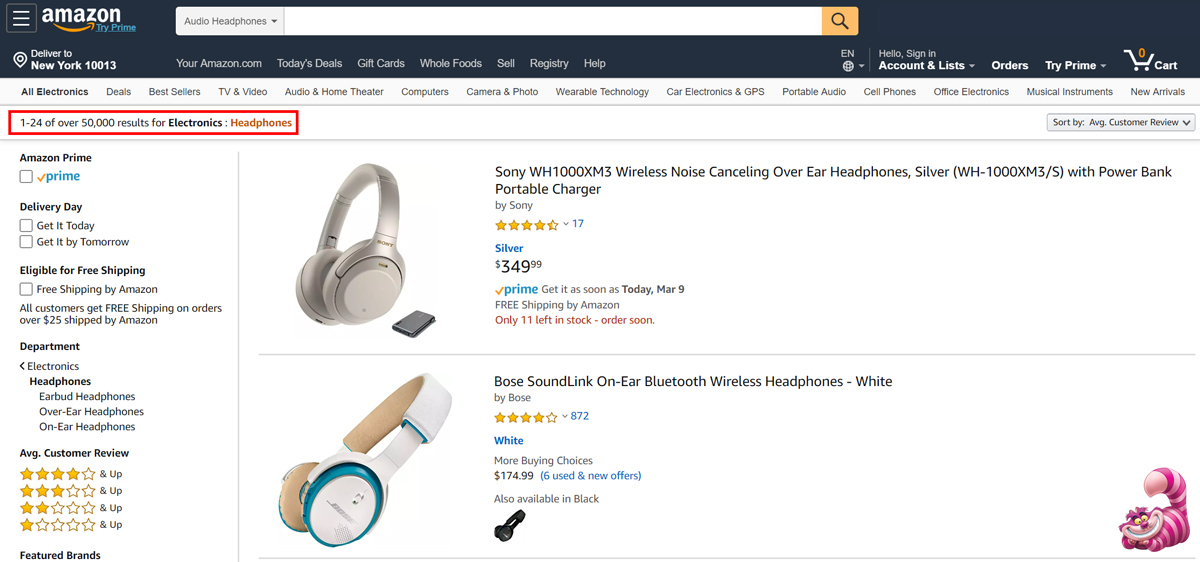1200x562 pixels.
Task: Open Today's Deals from navigation bar
Action: pos(309,63)
